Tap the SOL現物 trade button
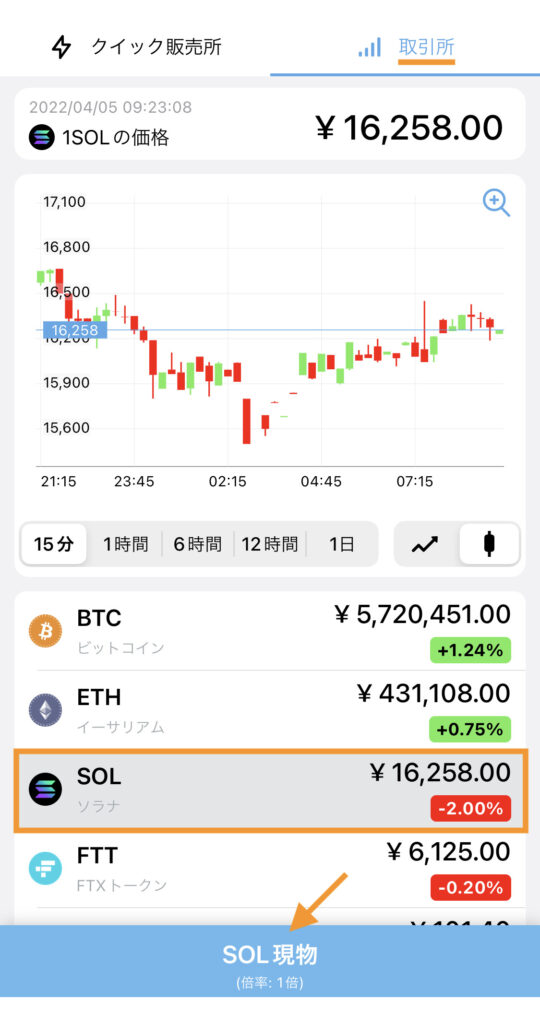This screenshot has width=540, height=1024. (270, 961)
